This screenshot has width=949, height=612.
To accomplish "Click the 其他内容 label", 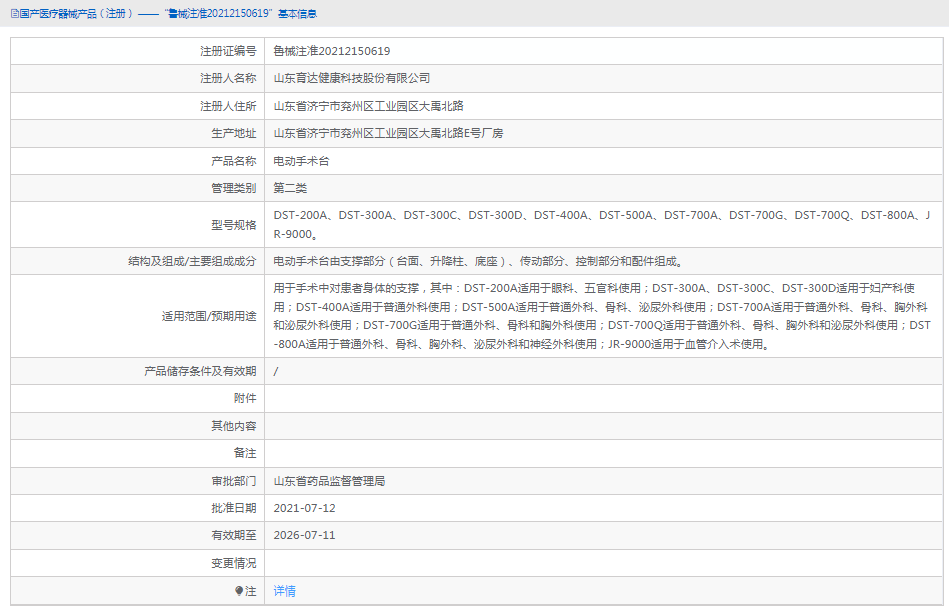I will click(x=234, y=426).
